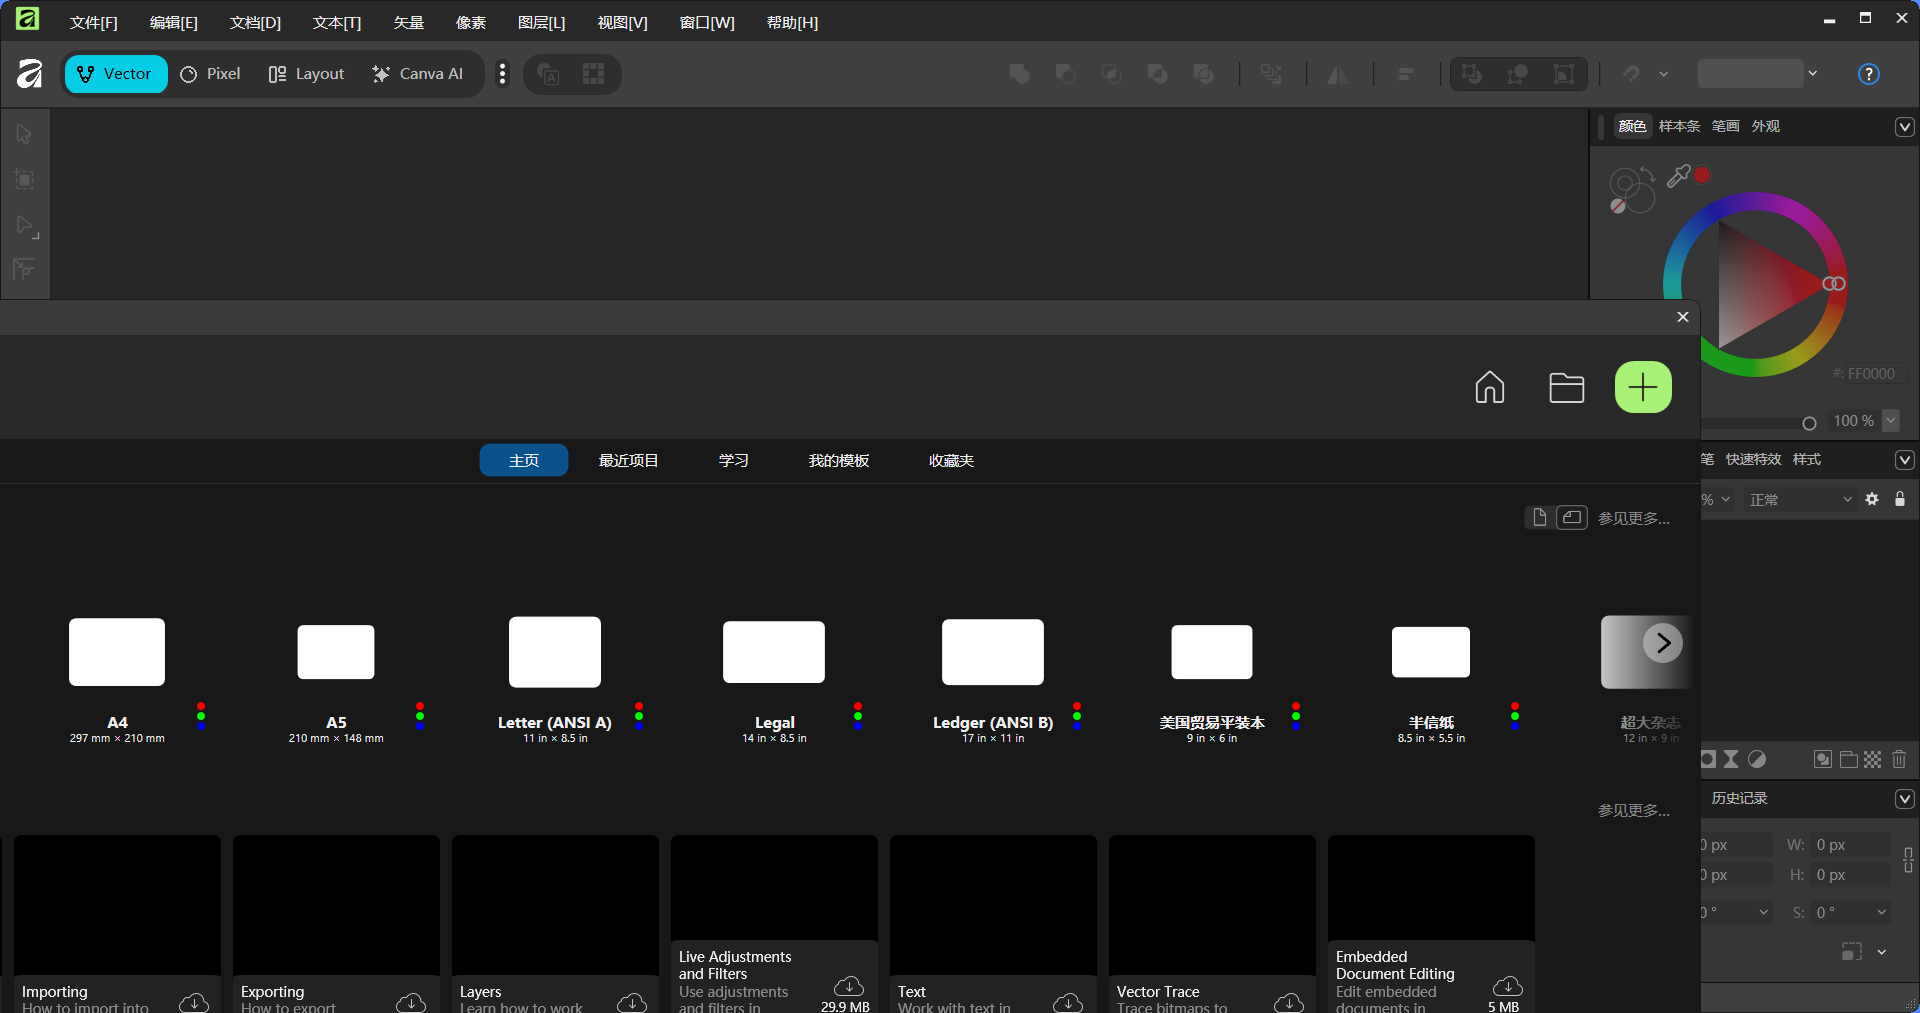
Task: Open the 文件[F] menu
Action: tap(94, 22)
